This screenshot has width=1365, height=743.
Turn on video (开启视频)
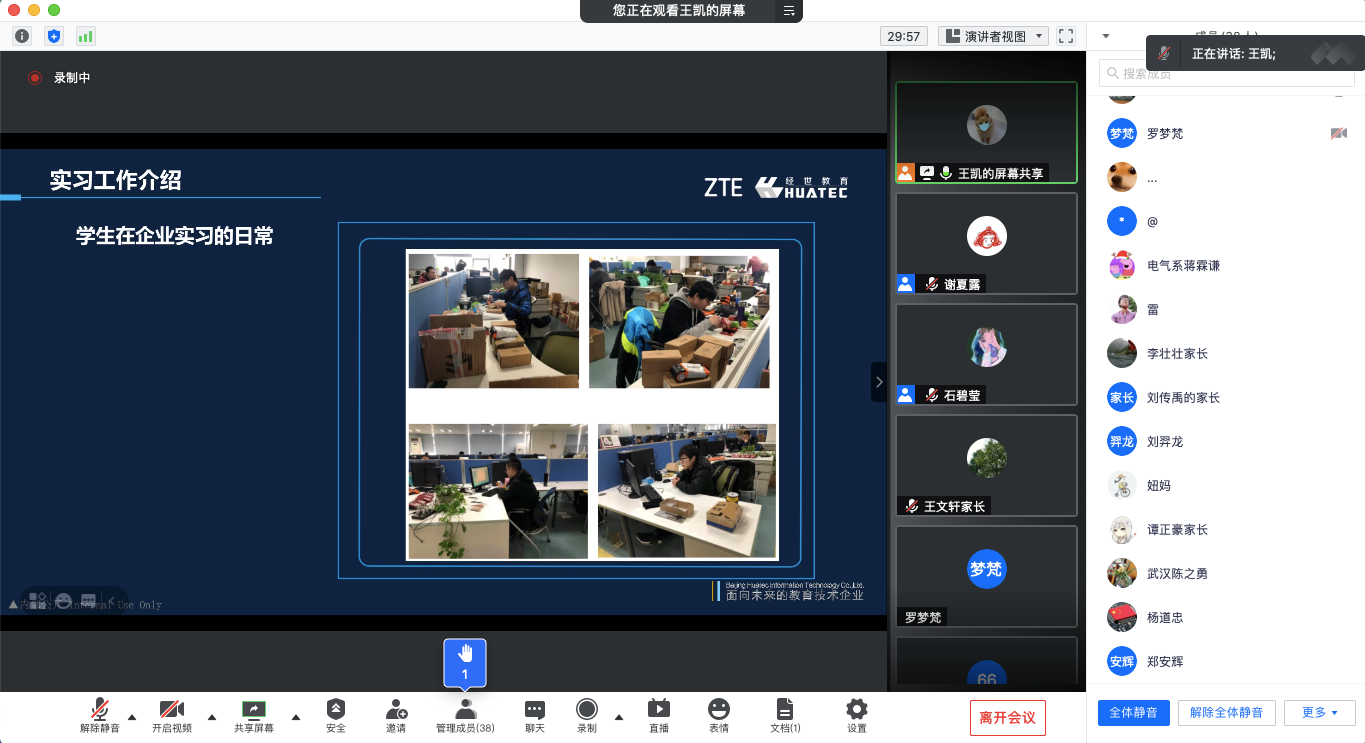pos(172,715)
